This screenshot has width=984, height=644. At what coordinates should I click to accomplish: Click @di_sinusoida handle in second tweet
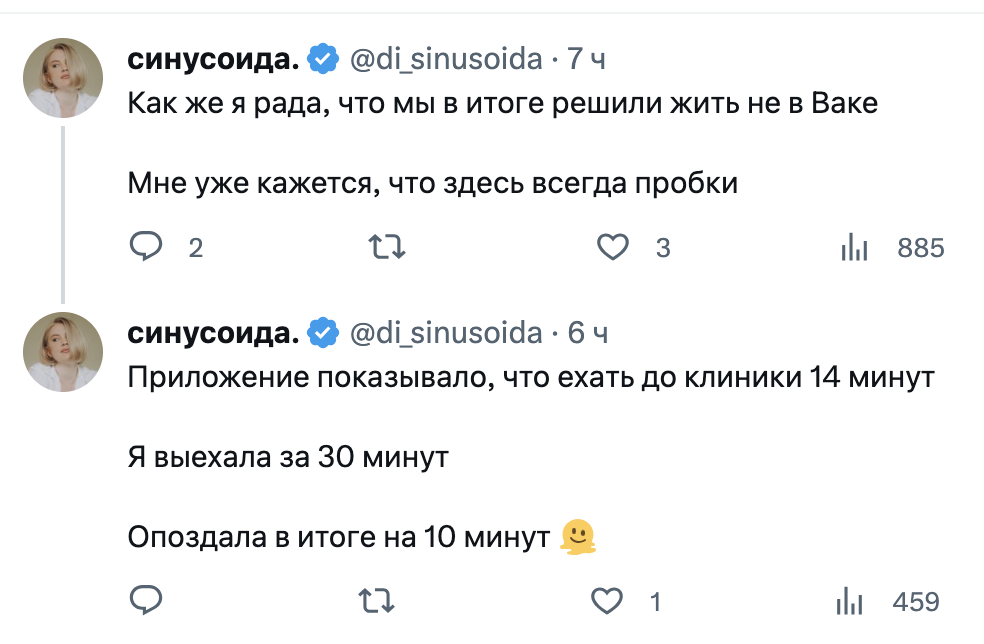(x=444, y=333)
